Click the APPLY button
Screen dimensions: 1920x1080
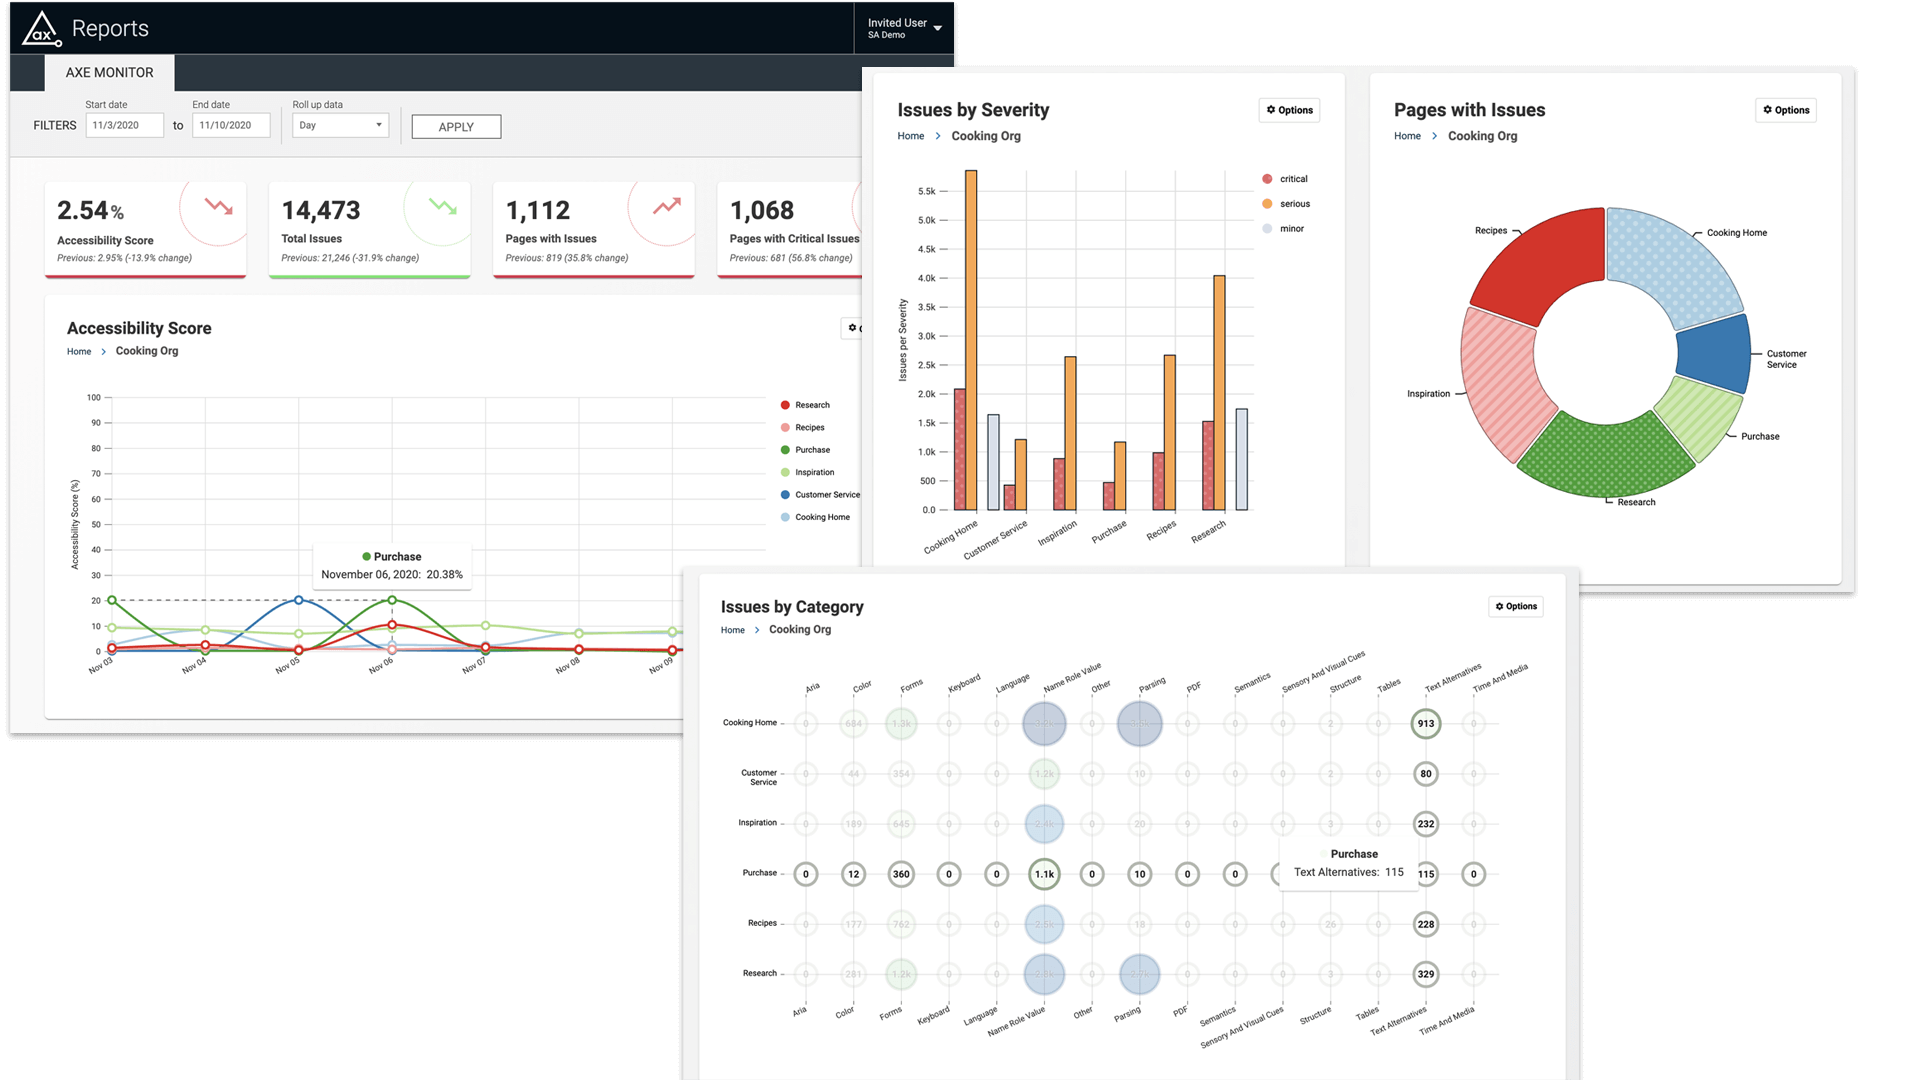click(456, 126)
